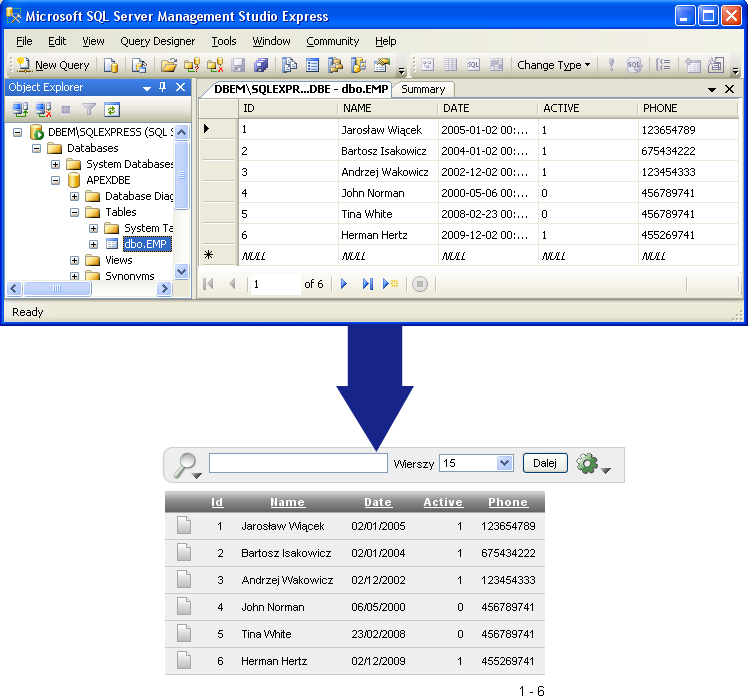Expand the Views folder node
The width and height of the screenshot is (748, 700).
[x=74, y=261]
